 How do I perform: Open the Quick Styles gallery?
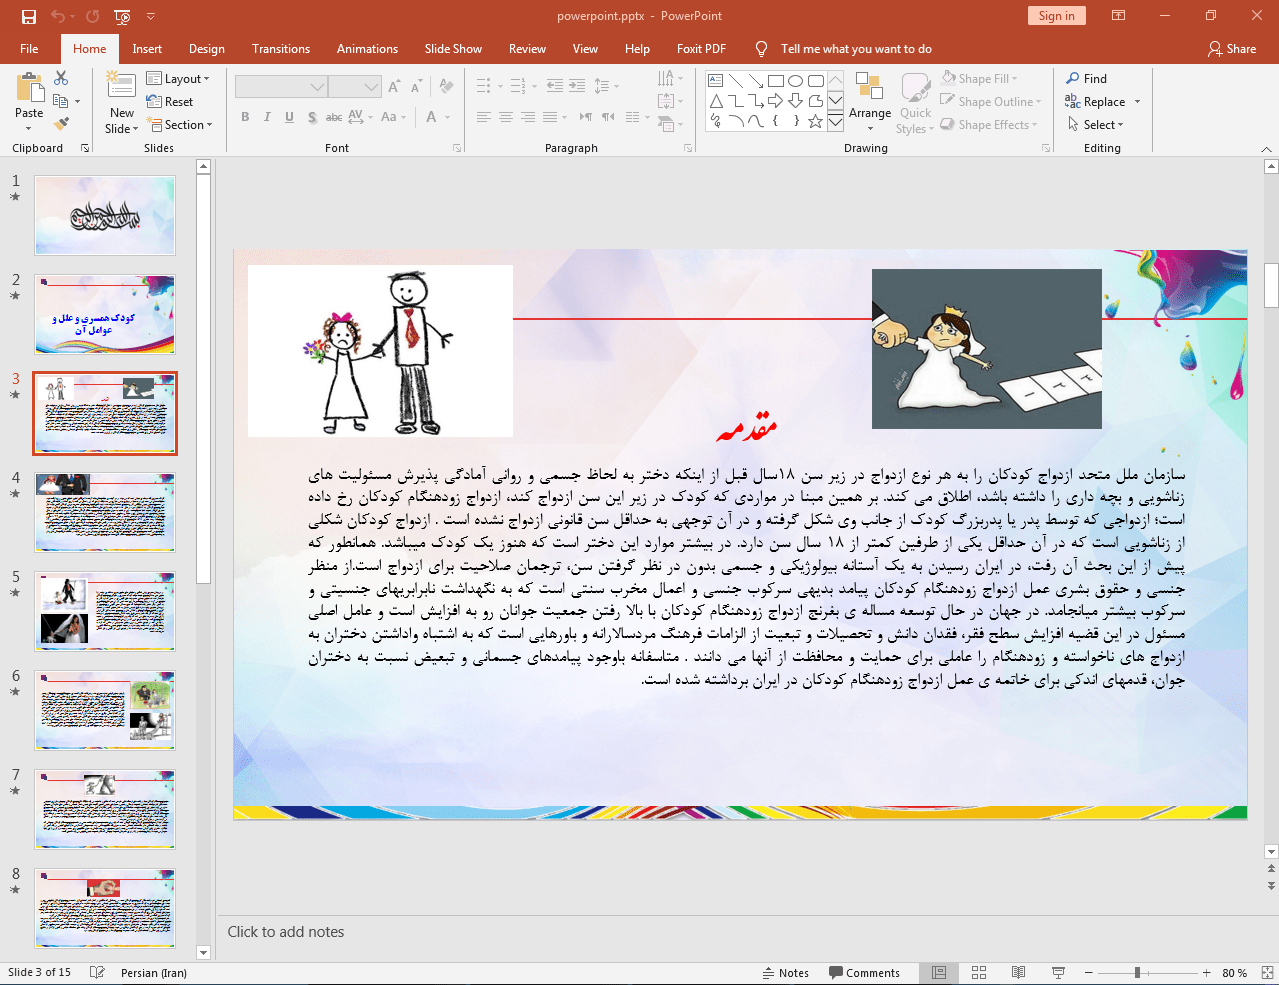tap(915, 104)
